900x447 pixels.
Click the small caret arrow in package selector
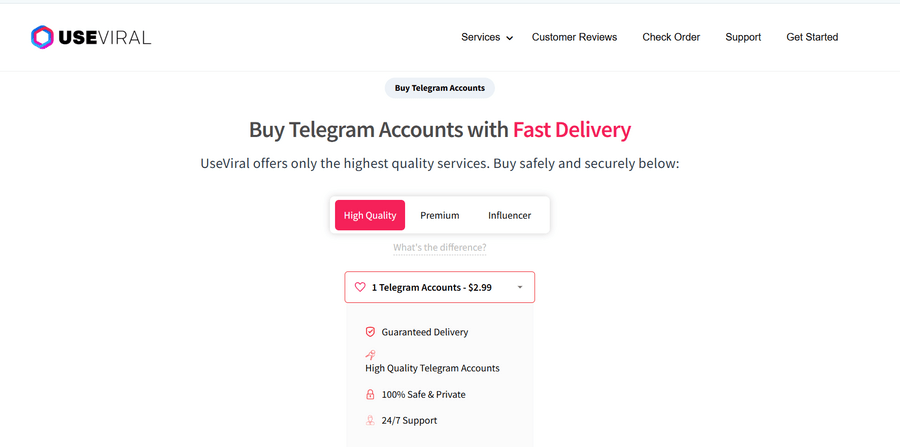[520, 287]
